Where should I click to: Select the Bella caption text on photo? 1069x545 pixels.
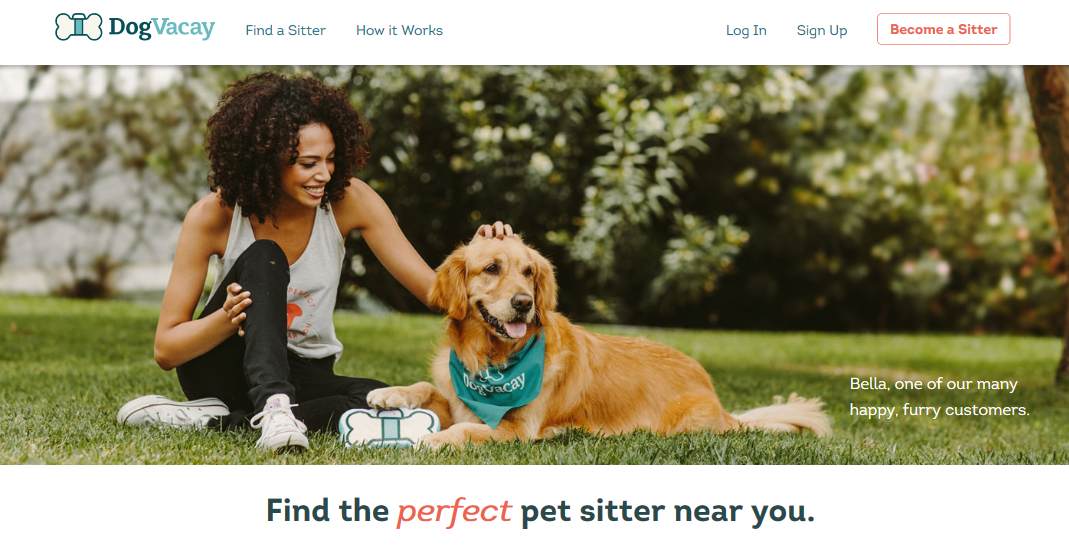point(939,397)
